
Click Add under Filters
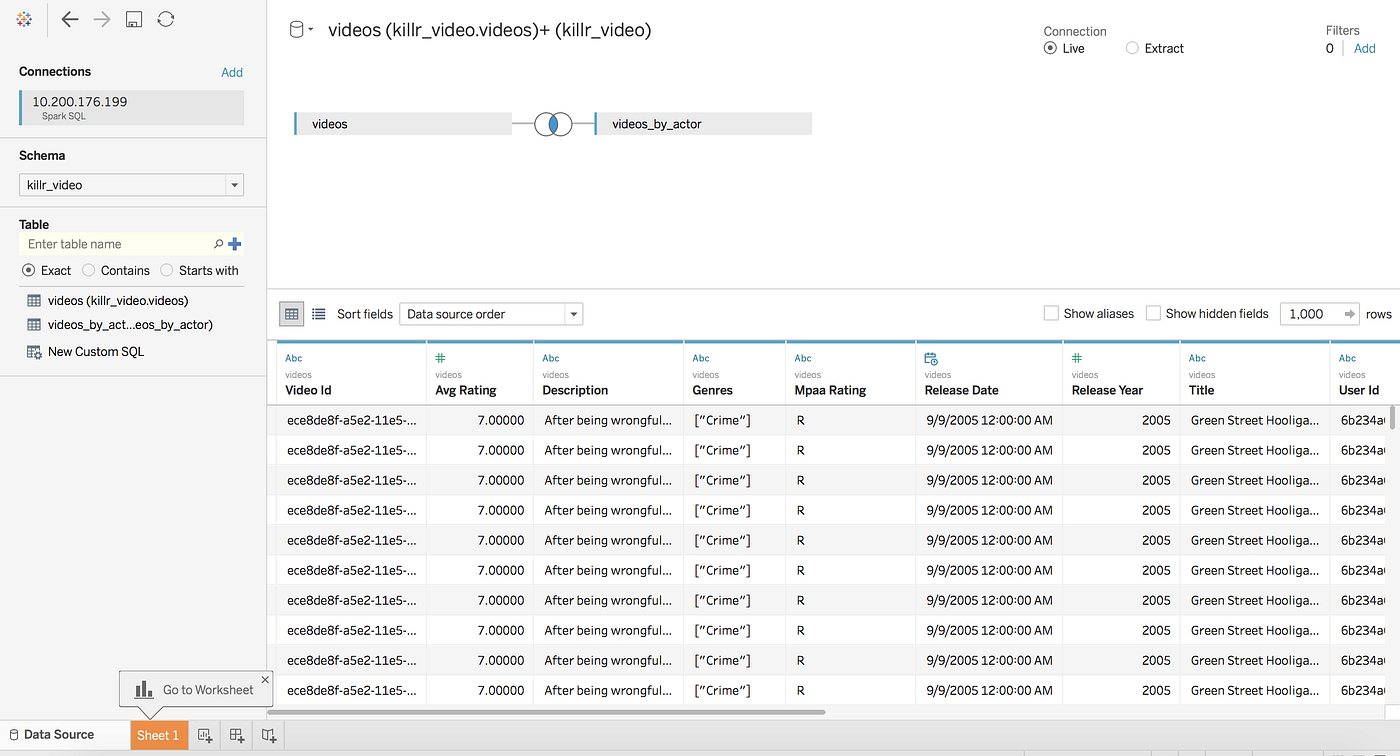coord(1364,48)
